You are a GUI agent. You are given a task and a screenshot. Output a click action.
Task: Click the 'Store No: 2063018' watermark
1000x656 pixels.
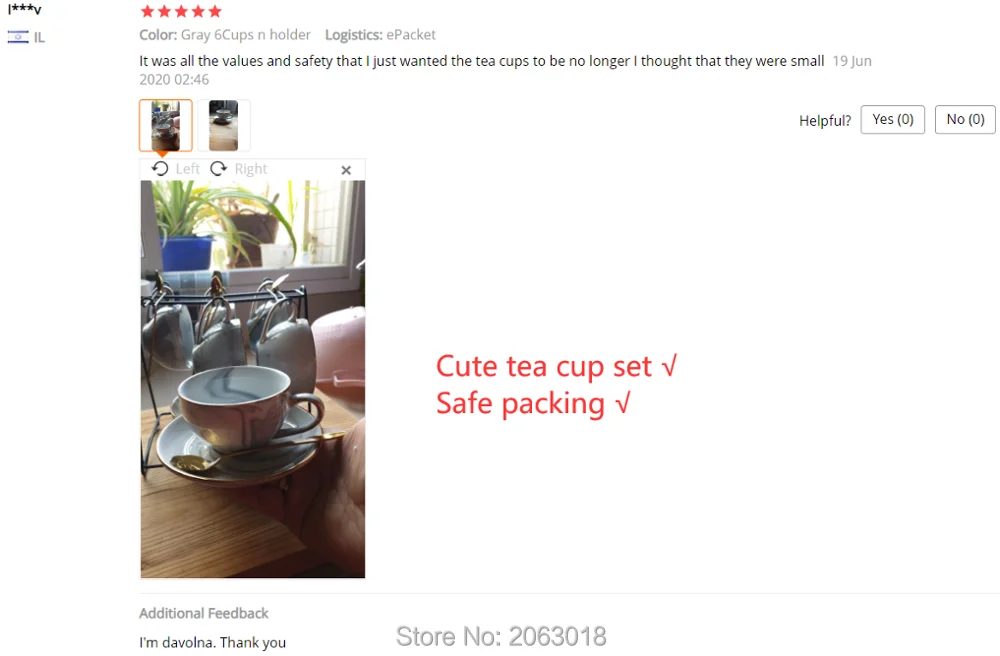(x=501, y=636)
